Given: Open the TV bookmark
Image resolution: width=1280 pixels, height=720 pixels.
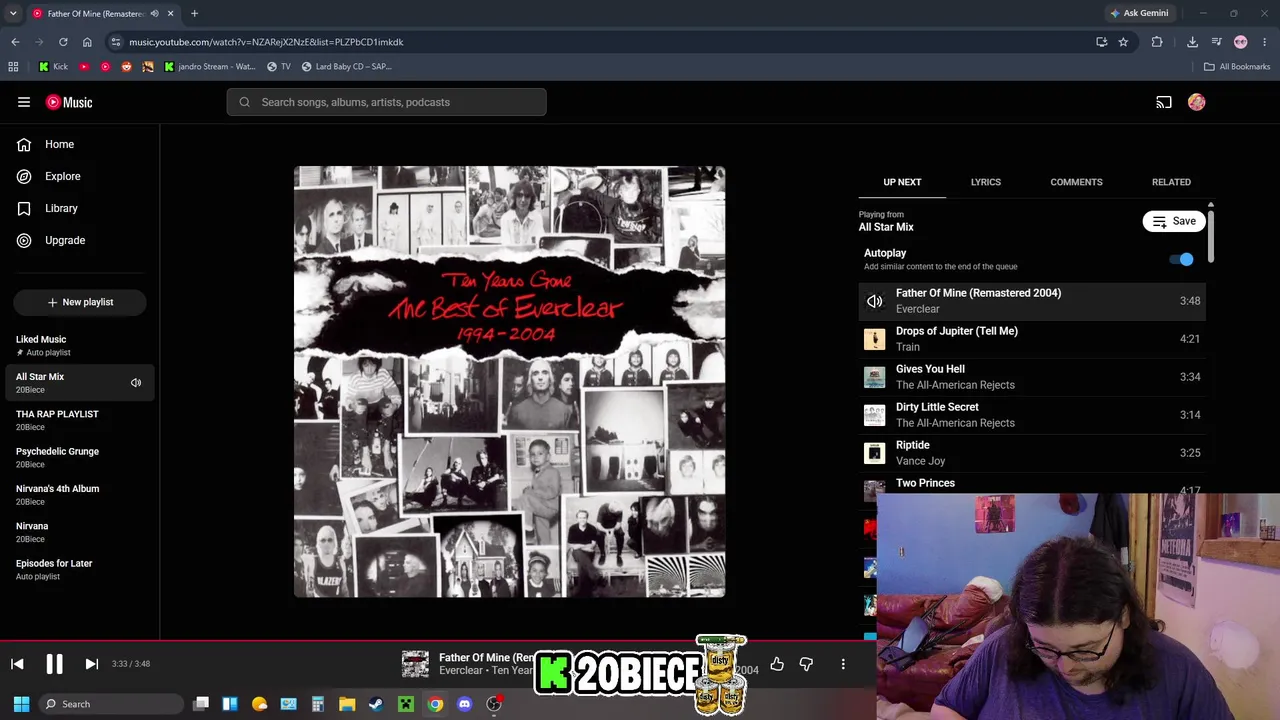Looking at the screenshot, I should pyautogui.click(x=278, y=67).
